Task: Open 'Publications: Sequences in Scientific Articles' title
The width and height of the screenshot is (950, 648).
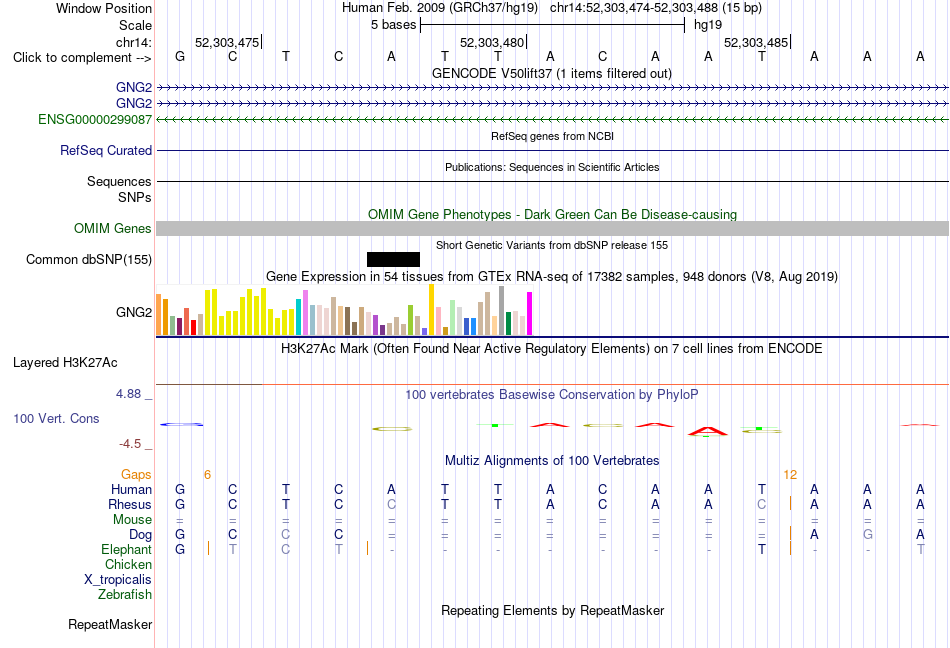Action: (552, 167)
